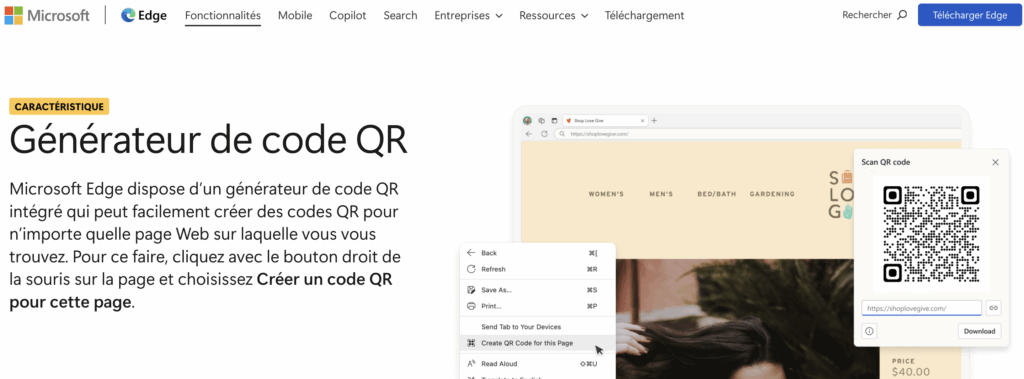Click the Scan QR code popup title

(886, 162)
